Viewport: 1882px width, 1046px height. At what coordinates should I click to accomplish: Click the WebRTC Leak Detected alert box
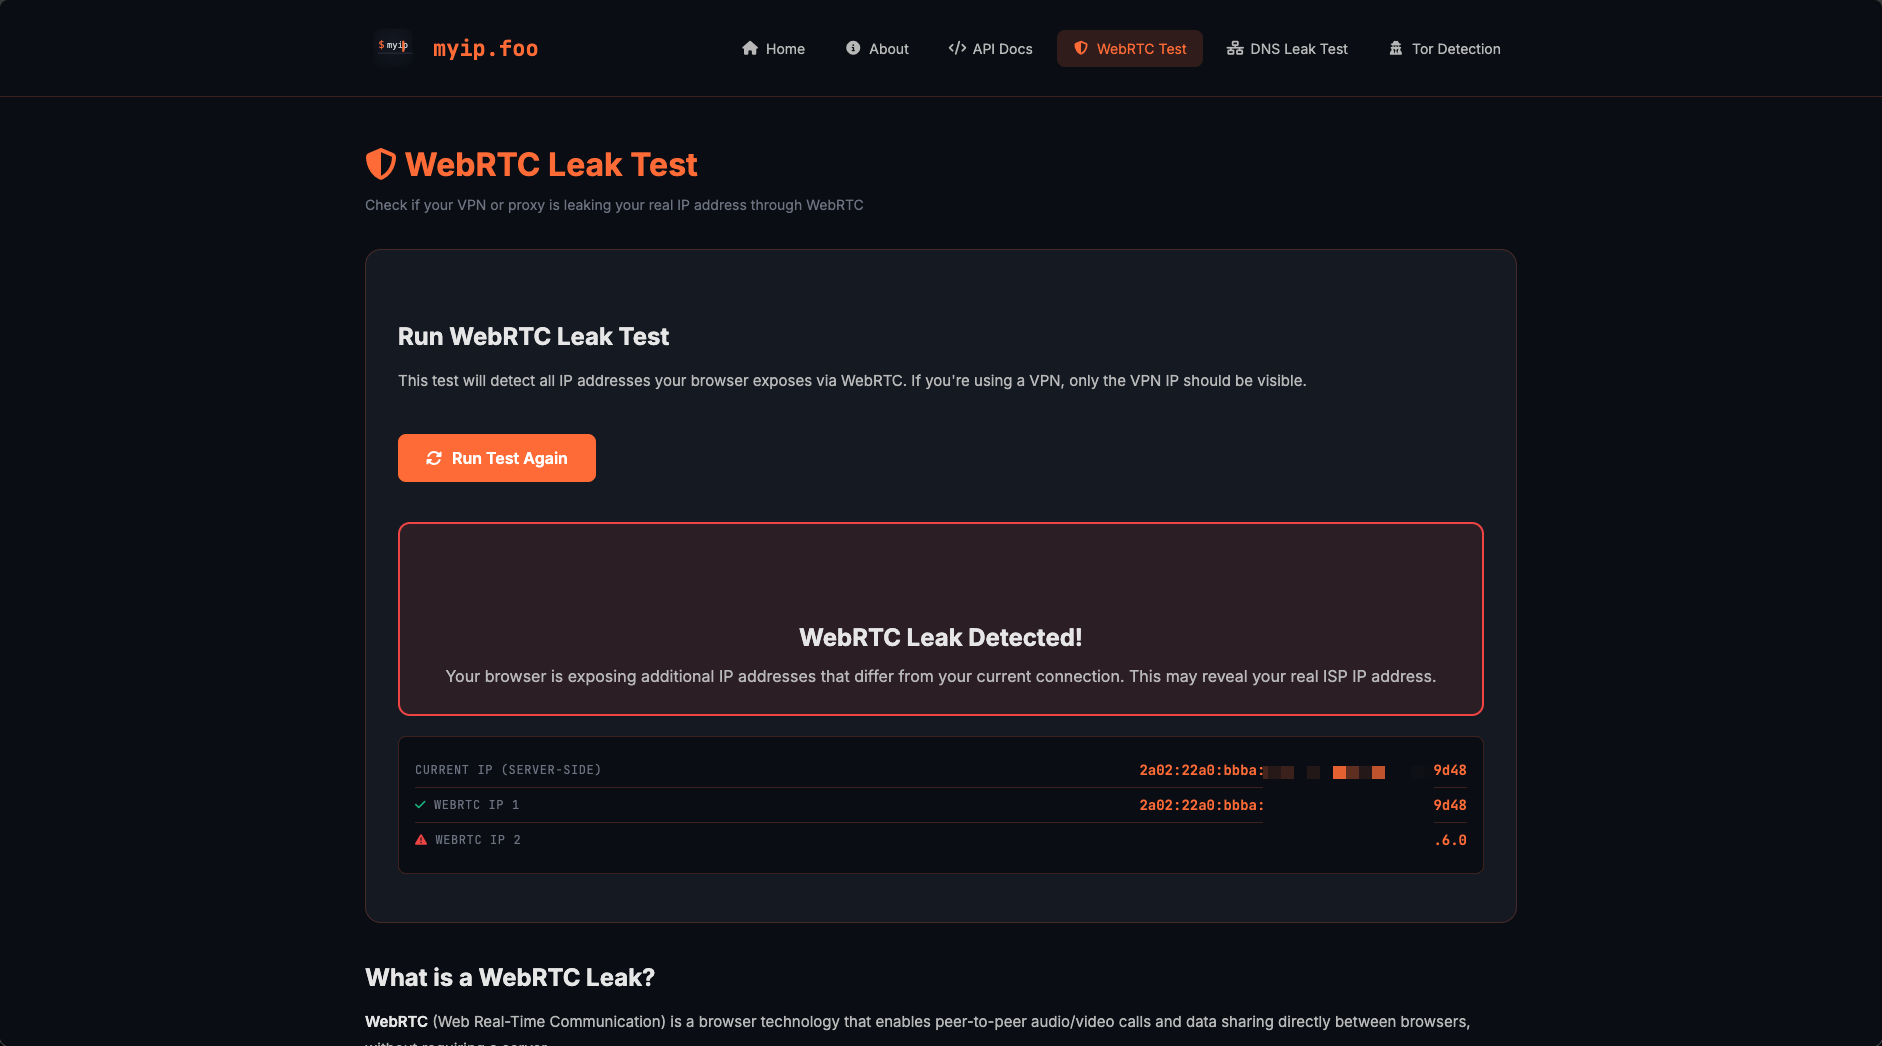click(x=941, y=619)
